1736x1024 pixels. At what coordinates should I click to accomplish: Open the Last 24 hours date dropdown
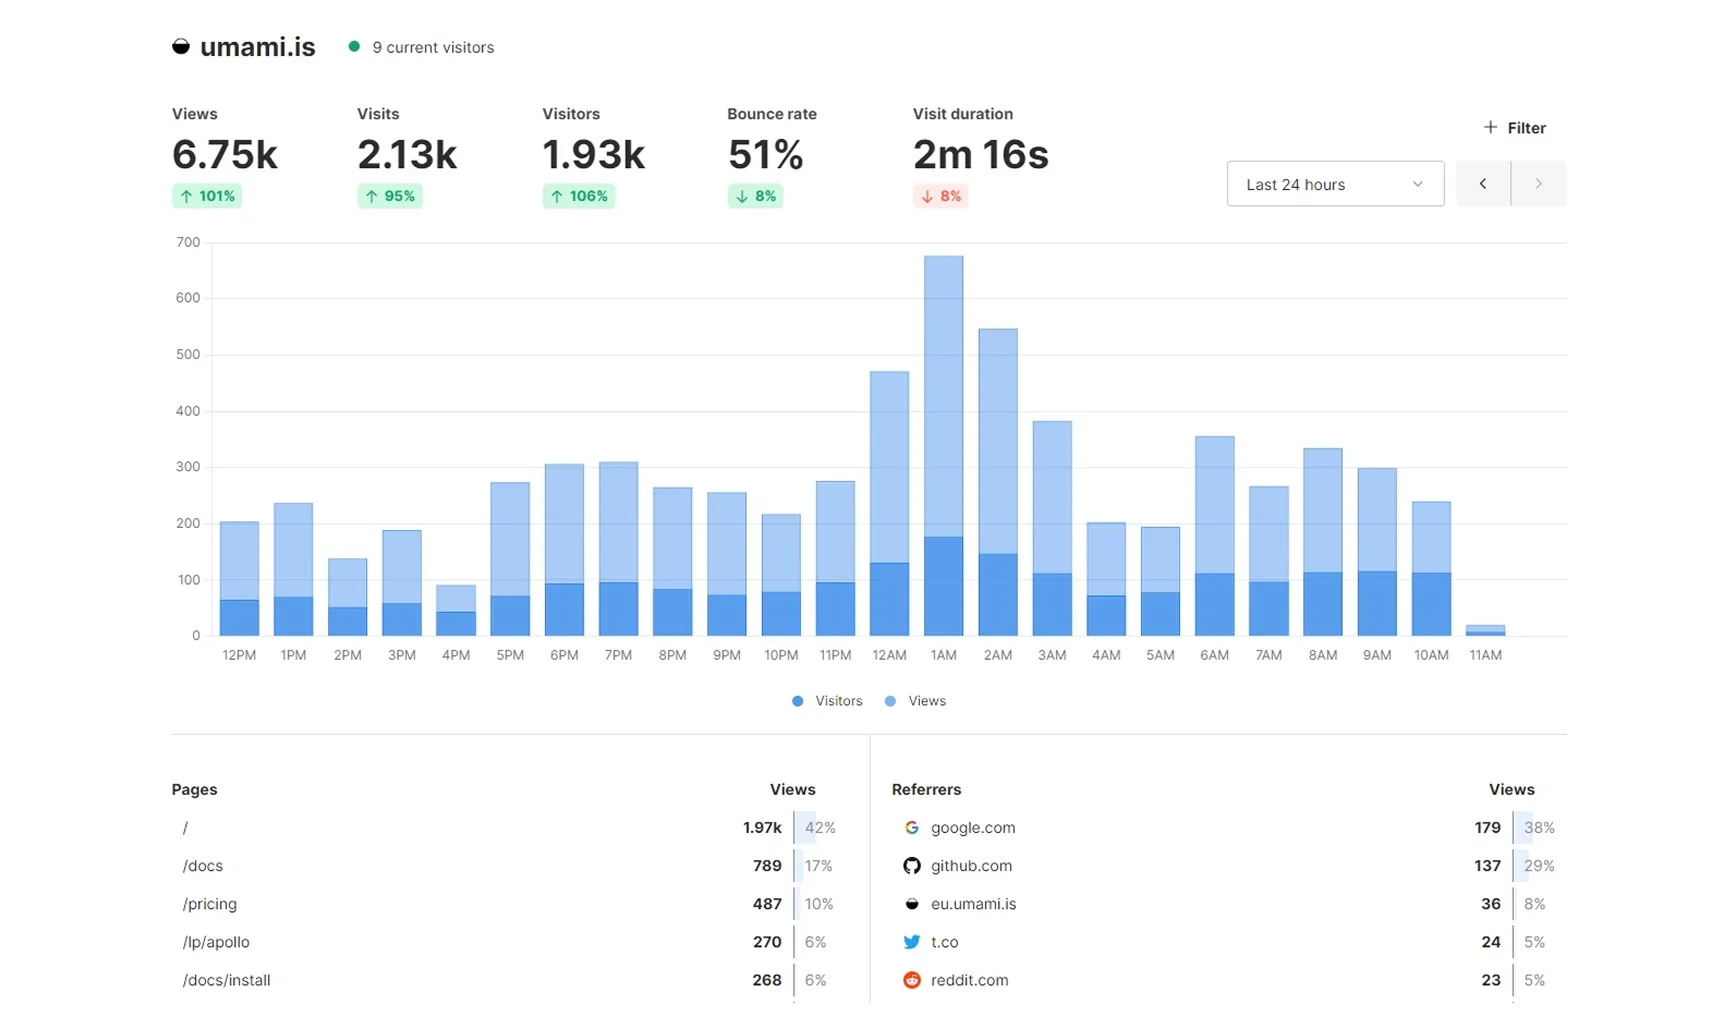(x=1335, y=184)
